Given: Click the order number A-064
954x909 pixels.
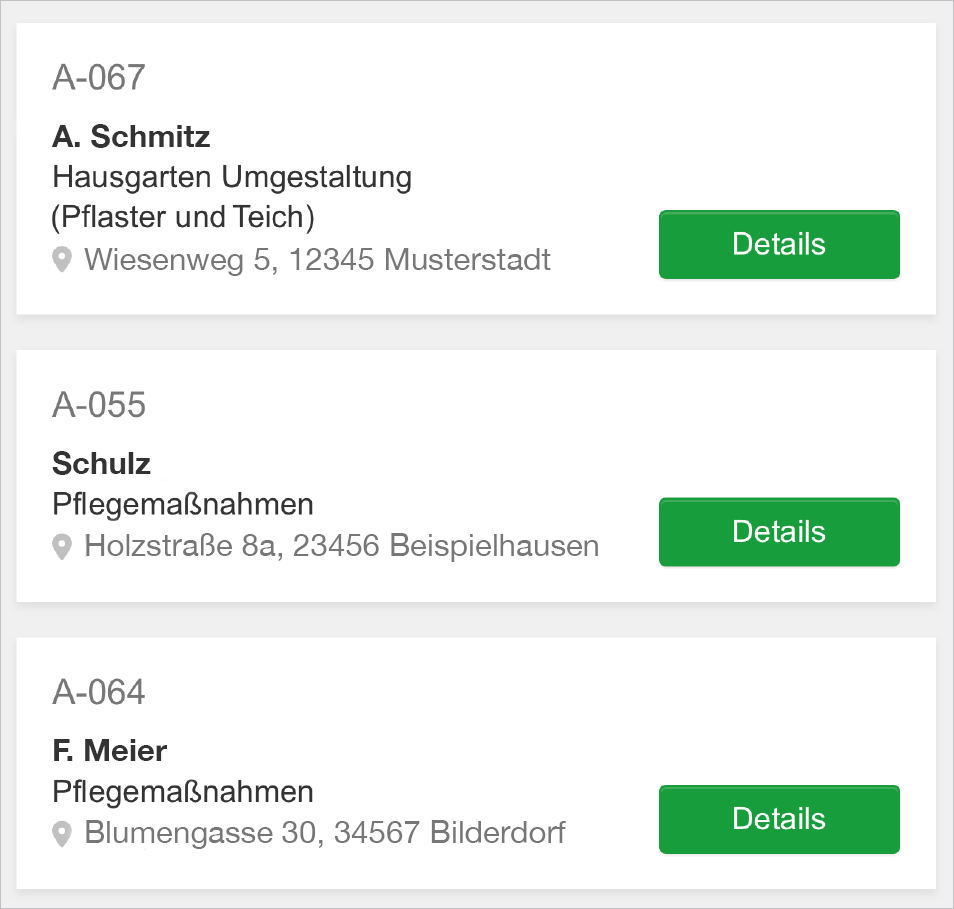Looking at the screenshot, I should (99, 692).
